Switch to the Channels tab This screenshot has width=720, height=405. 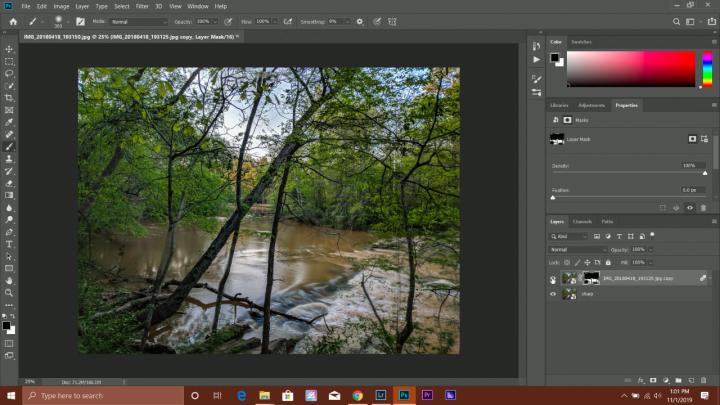[582, 222]
